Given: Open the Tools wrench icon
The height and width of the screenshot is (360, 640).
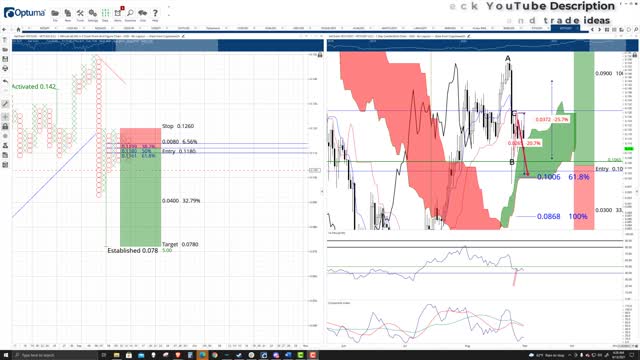Looking at the screenshot, I should point(80,14).
